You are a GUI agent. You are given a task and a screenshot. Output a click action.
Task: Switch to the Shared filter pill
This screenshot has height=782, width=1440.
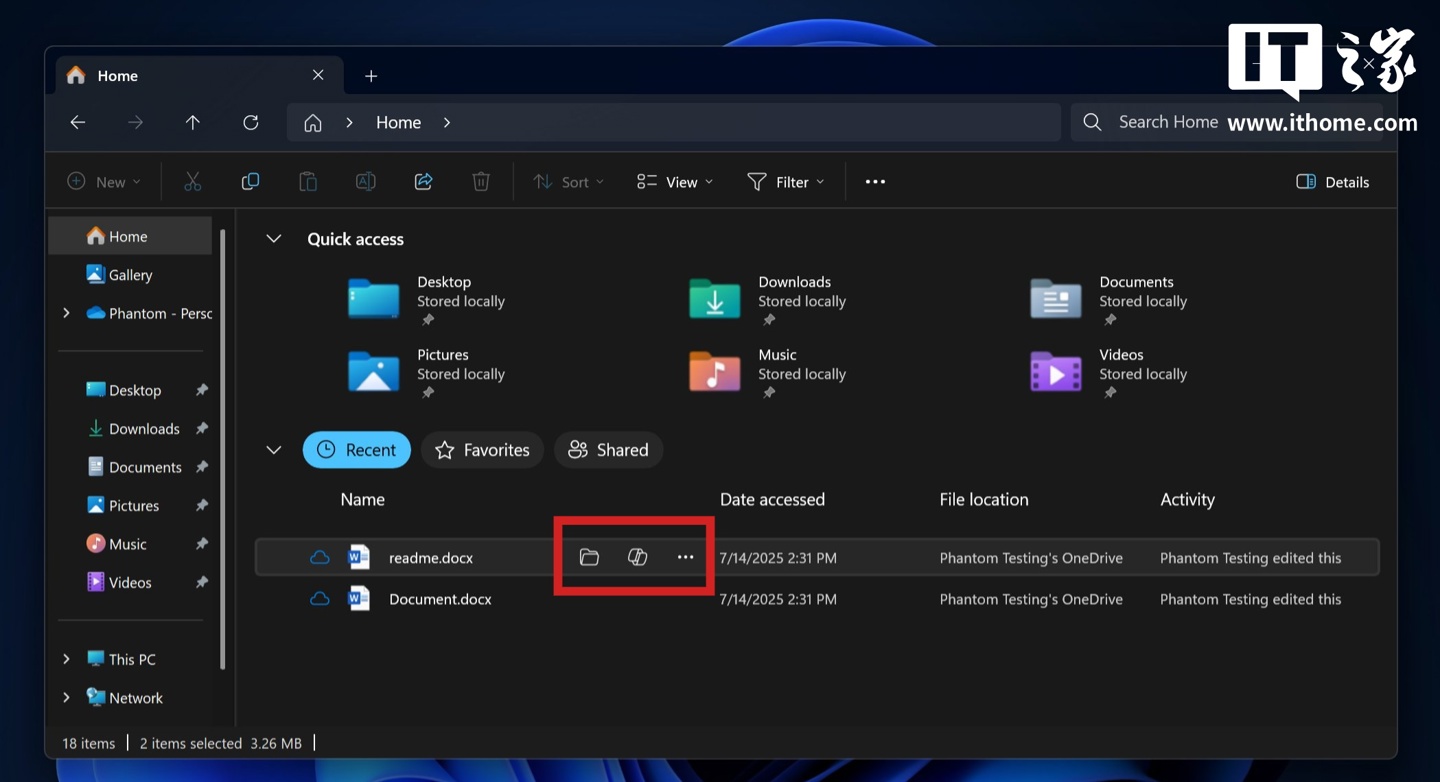(608, 450)
